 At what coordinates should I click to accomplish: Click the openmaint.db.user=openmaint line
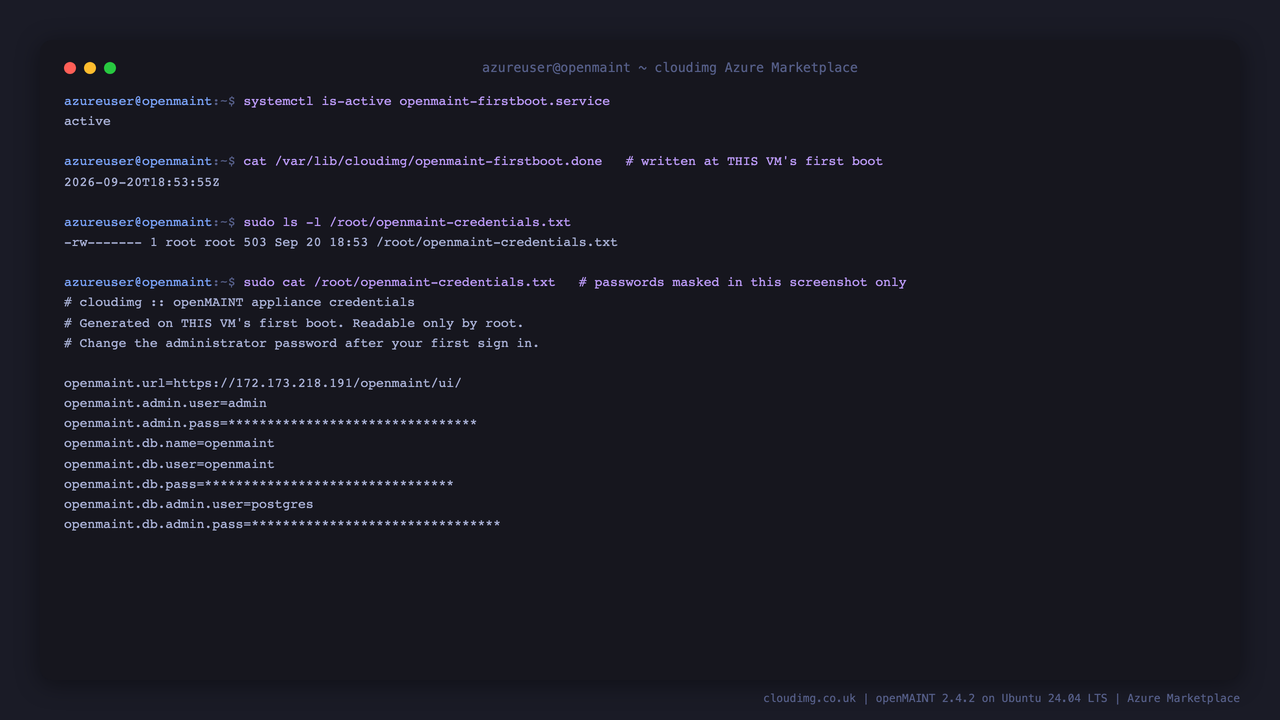point(169,464)
